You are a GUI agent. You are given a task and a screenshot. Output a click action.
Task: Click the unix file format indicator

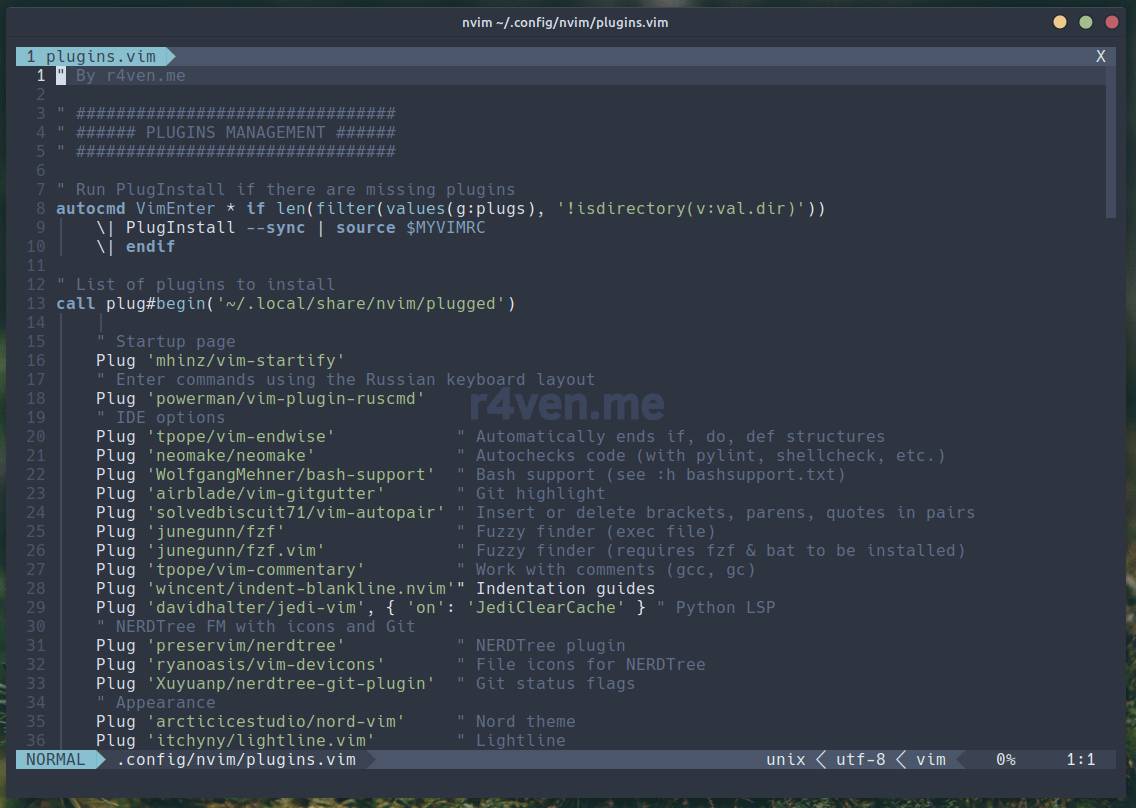785,759
